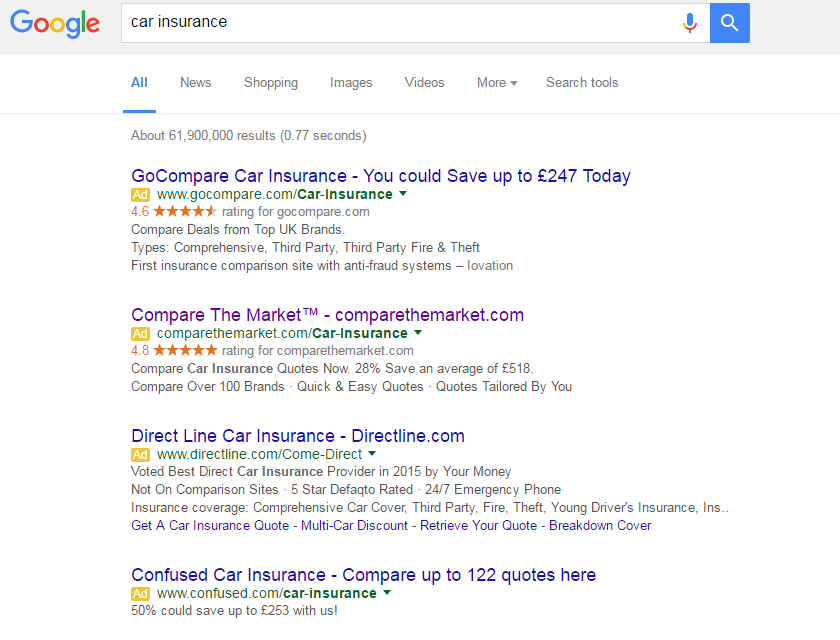840x640 pixels.
Task: Open the GoCompare Car Insurance ad link
Action: click(x=381, y=176)
